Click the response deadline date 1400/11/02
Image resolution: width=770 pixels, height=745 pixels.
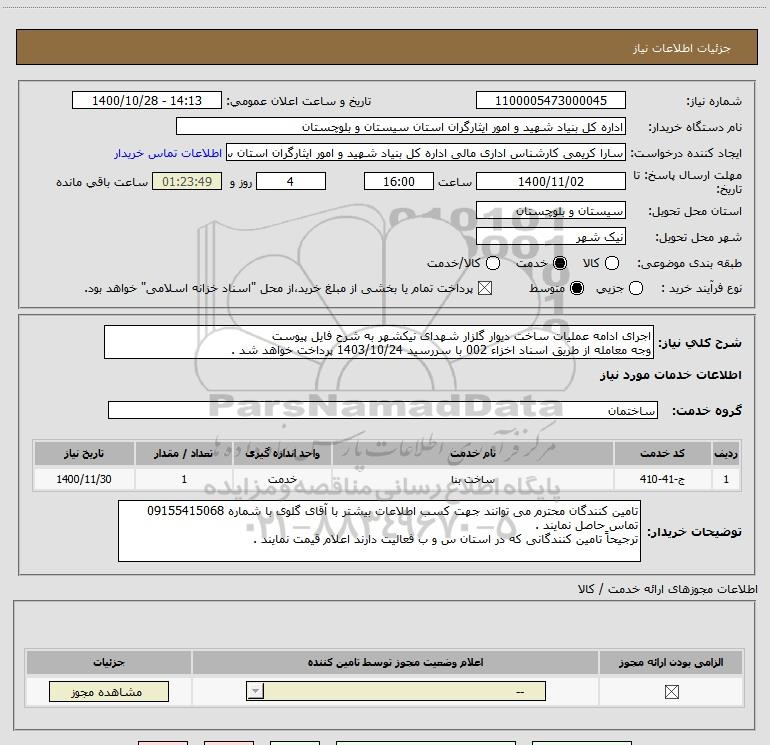pyautogui.click(x=550, y=181)
